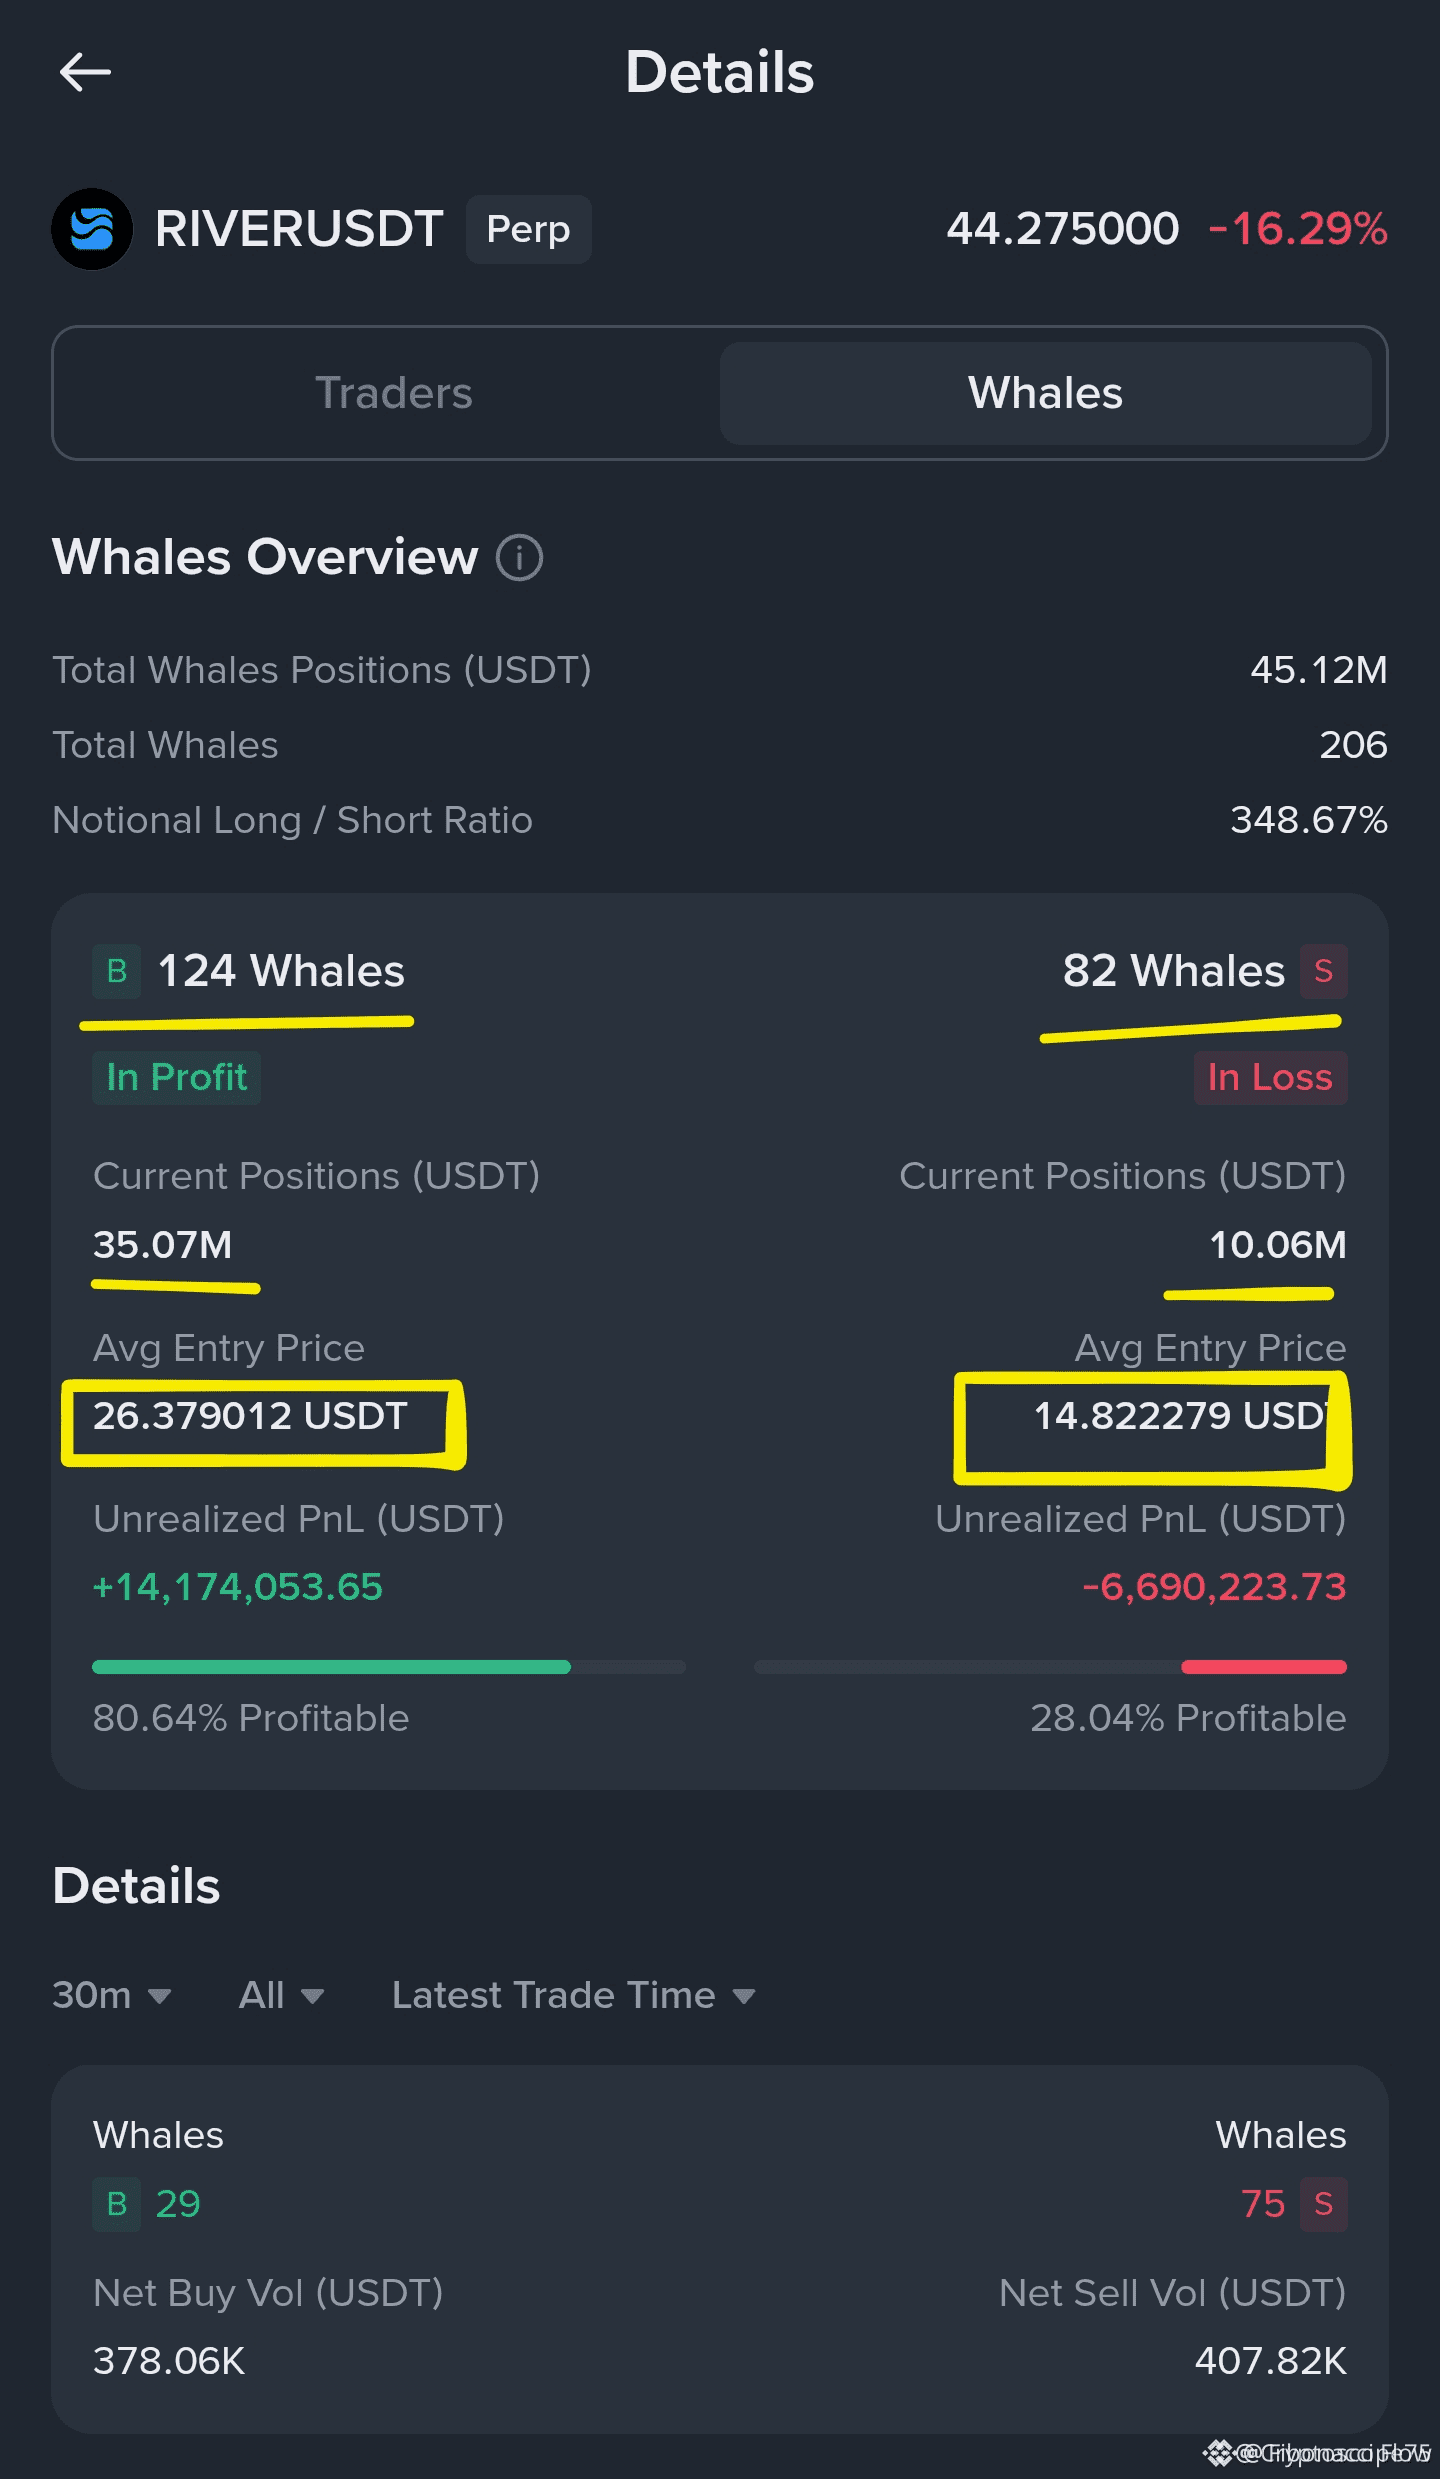This screenshot has height=2479, width=1440.
Task: Select the Whales tab
Action: 1045,393
